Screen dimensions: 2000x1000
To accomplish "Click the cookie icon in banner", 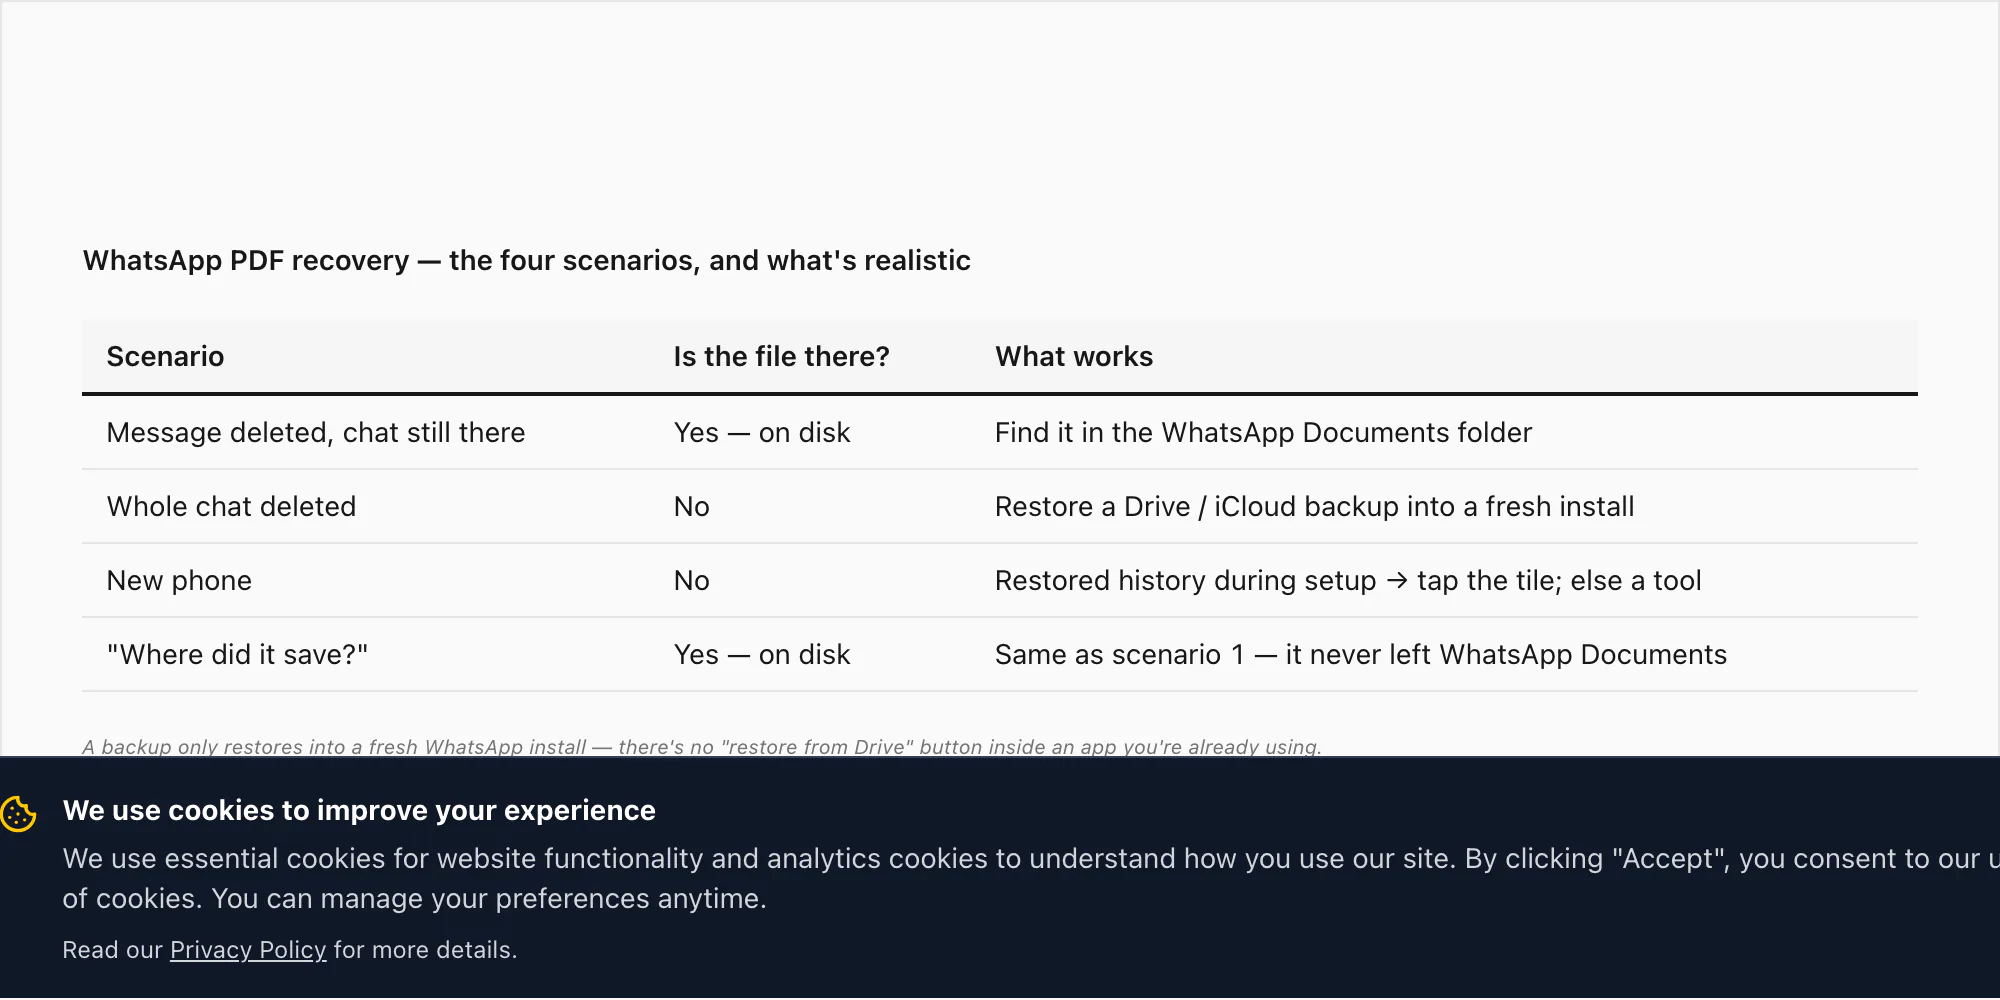I will click(x=18, y=813).
